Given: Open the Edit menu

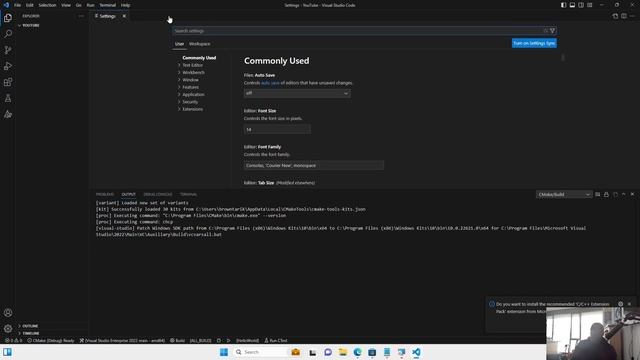Looking at the screenshot, I should pos(30,5).
